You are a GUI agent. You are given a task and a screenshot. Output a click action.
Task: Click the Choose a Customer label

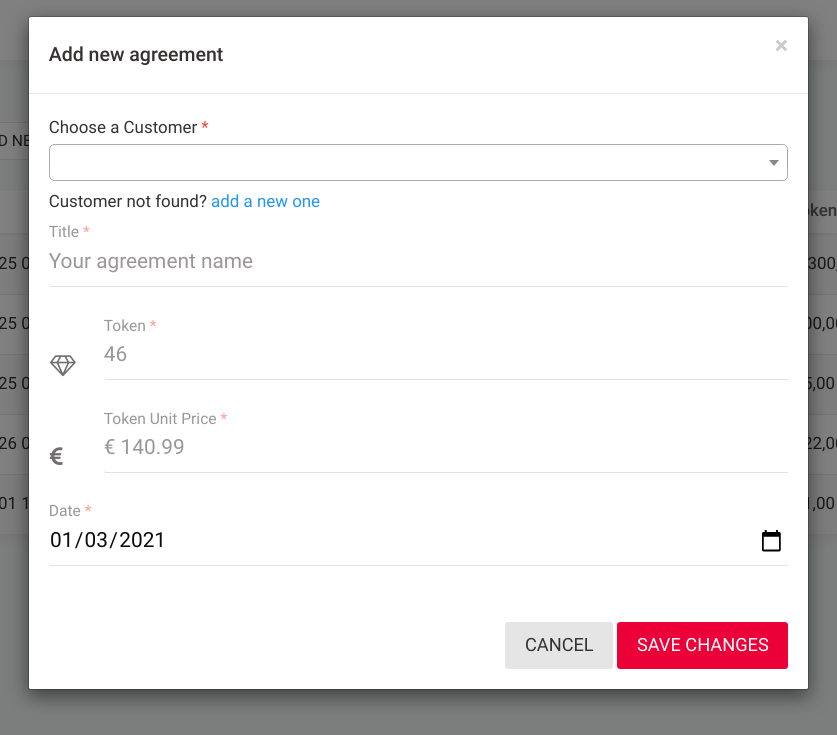point(123,128)
